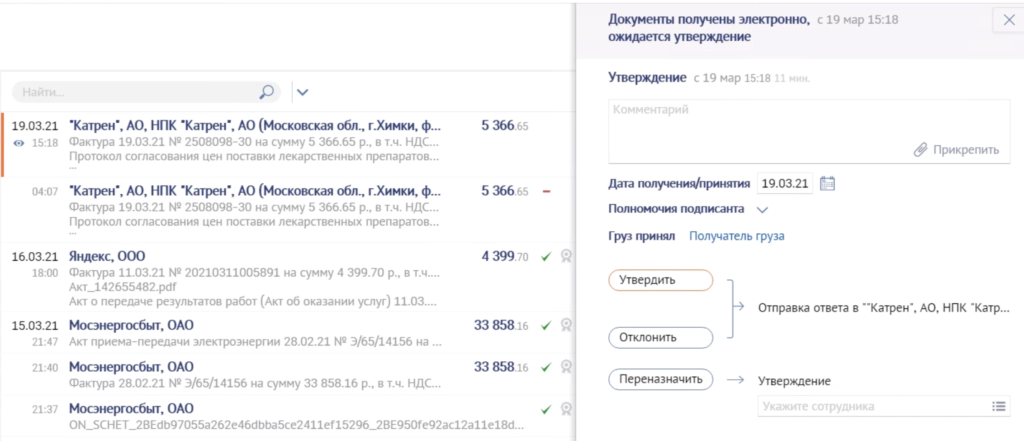Click red minus status icon on Катрен 04:07 row
This screenshot has height=441, width=1024.
(x=546, y=190)
